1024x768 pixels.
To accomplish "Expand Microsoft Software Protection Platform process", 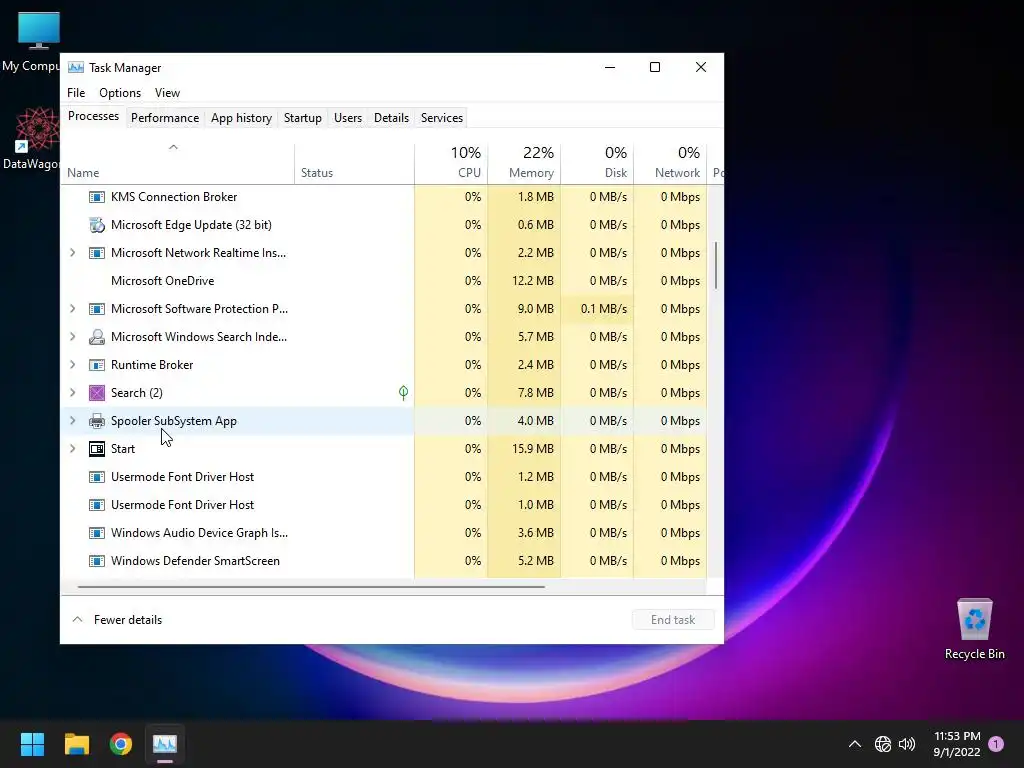I will click(x=72, y=309).
